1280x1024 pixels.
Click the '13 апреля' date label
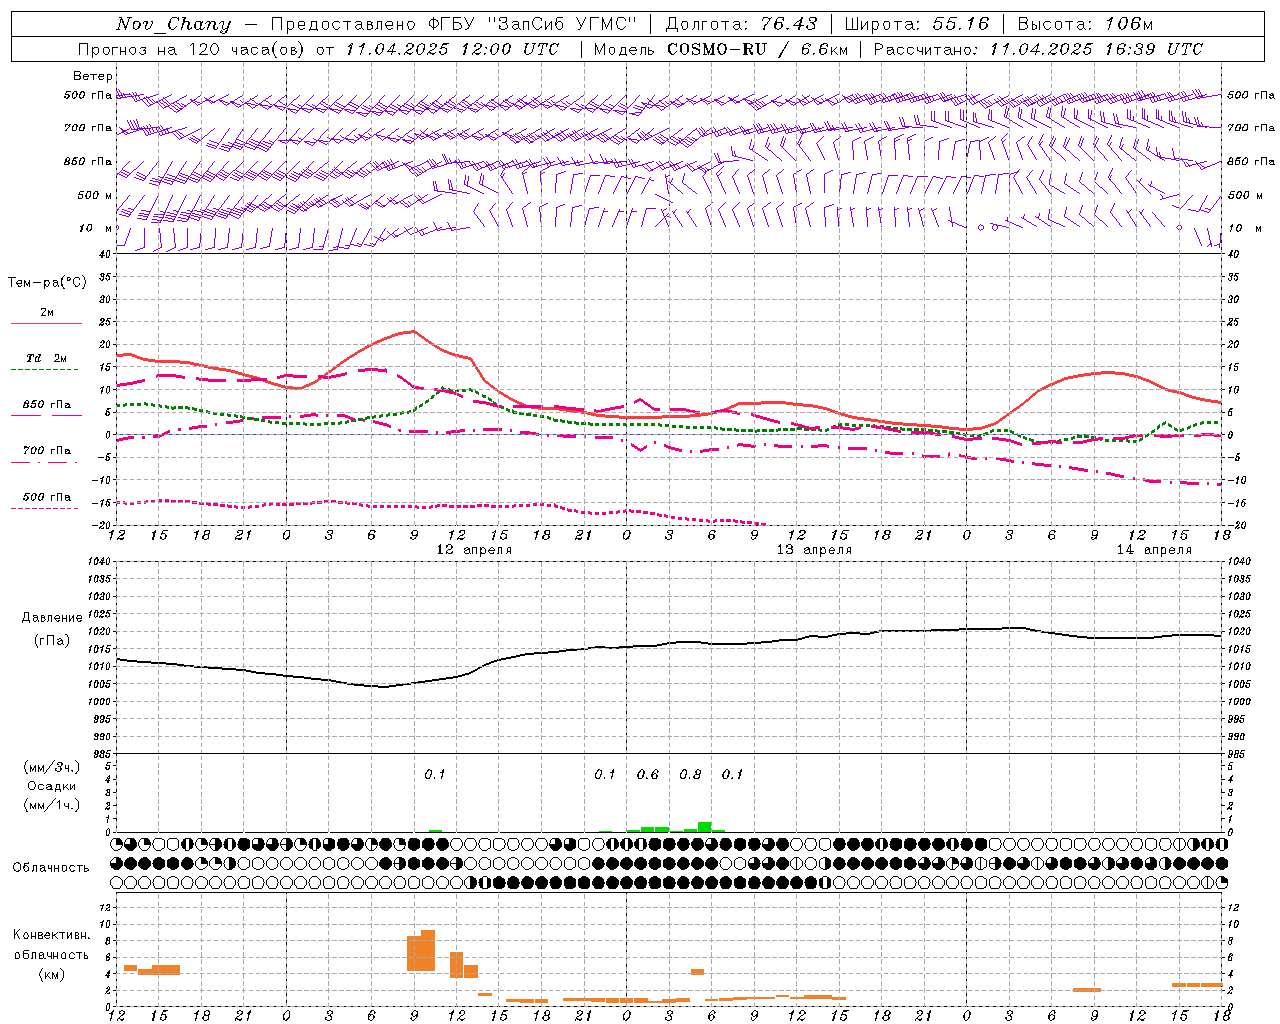[814, 550]
